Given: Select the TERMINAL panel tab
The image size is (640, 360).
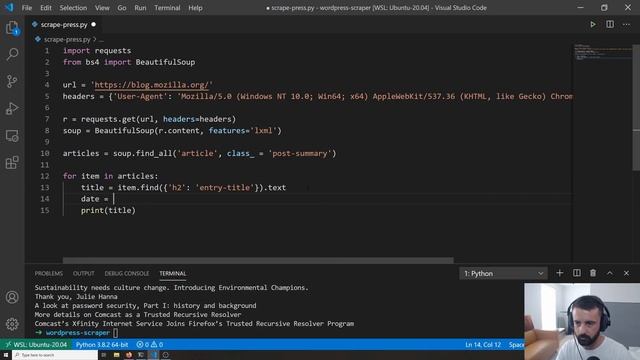Looking at the screenshot, I should (173, 273).
